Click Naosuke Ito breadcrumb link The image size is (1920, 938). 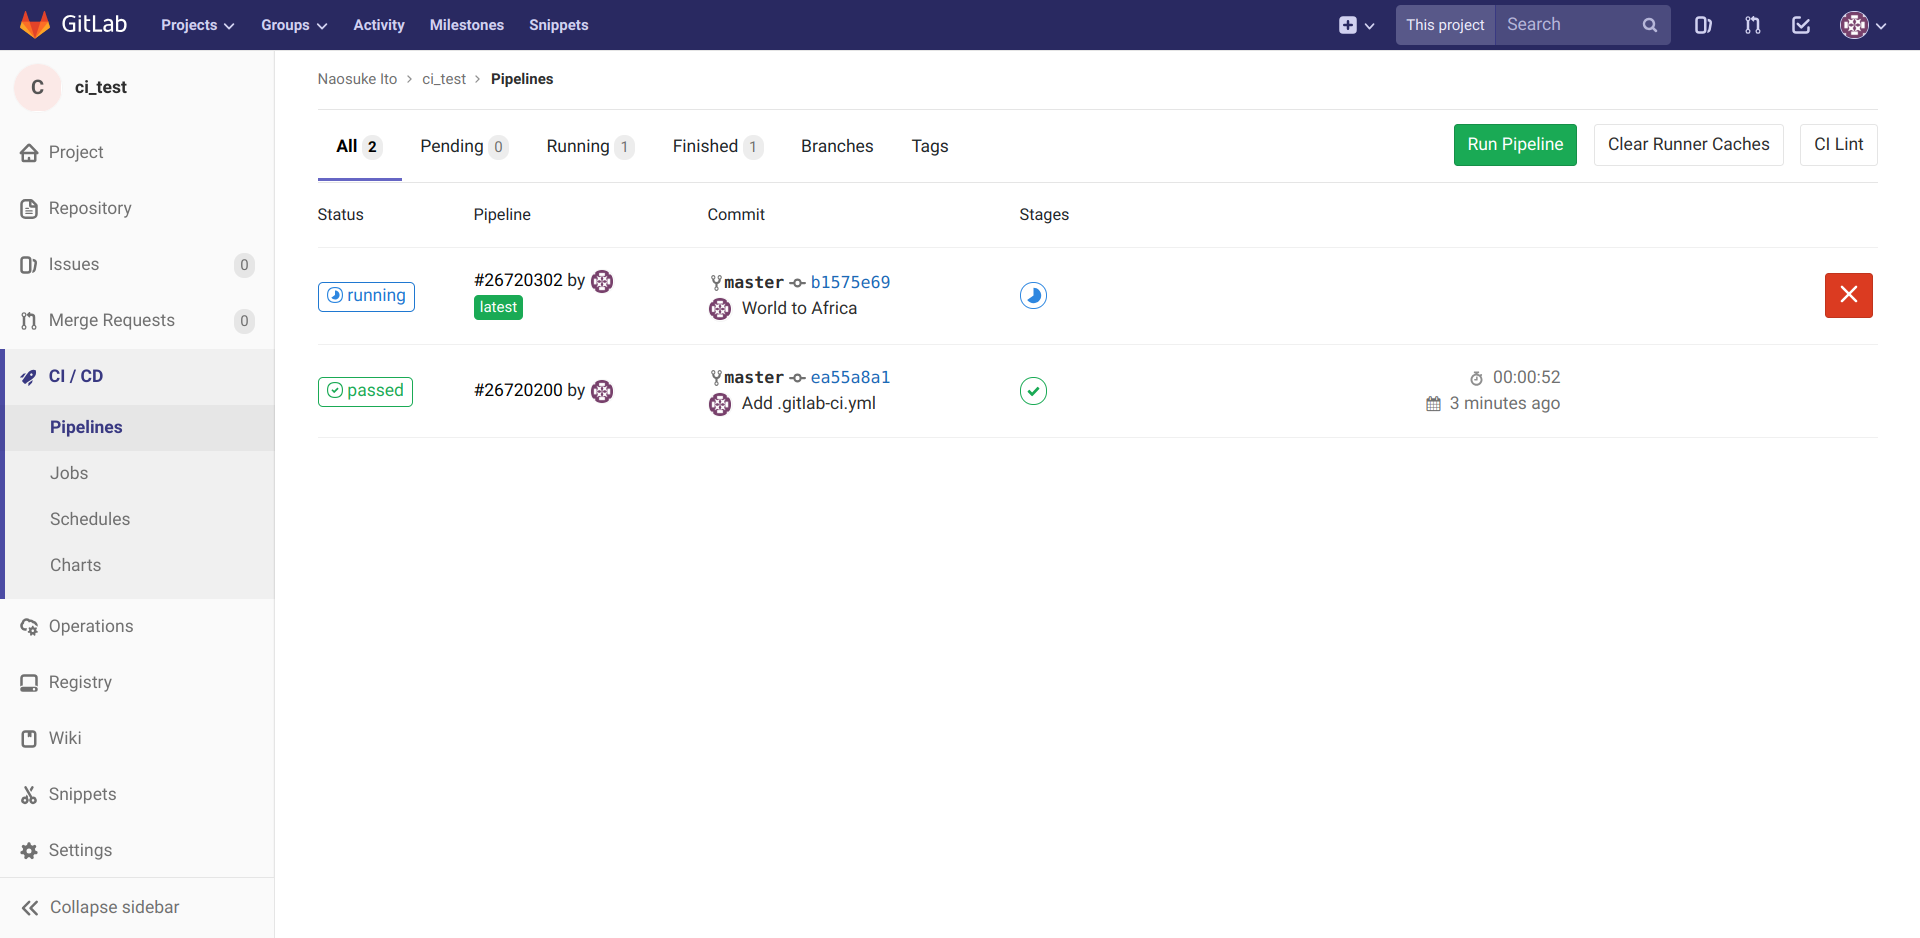coord(357,79)
